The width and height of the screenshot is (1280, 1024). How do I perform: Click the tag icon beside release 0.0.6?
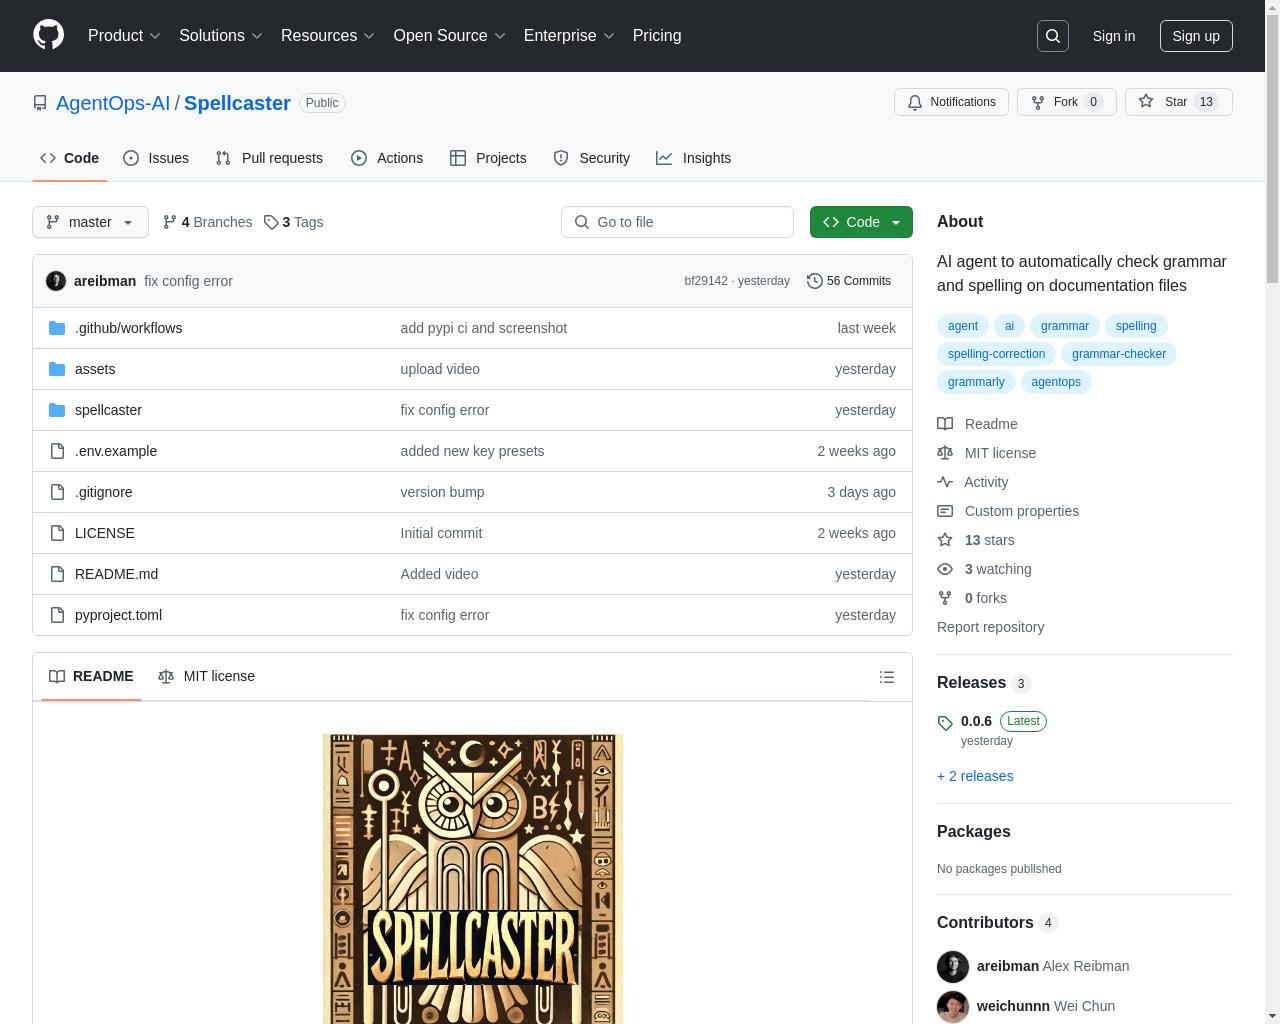click(x=945, y=722)
